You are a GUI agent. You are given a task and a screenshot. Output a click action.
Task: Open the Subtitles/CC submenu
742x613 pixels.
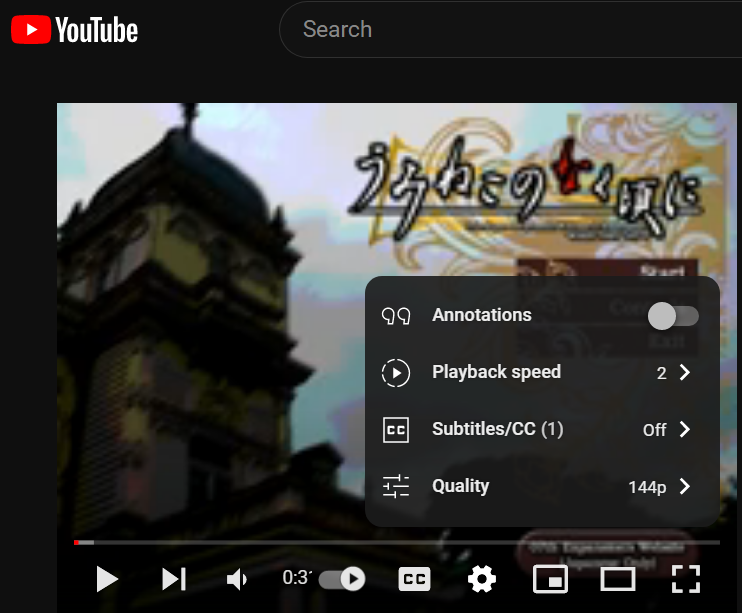pyautogui.click(x=542, y=429)
